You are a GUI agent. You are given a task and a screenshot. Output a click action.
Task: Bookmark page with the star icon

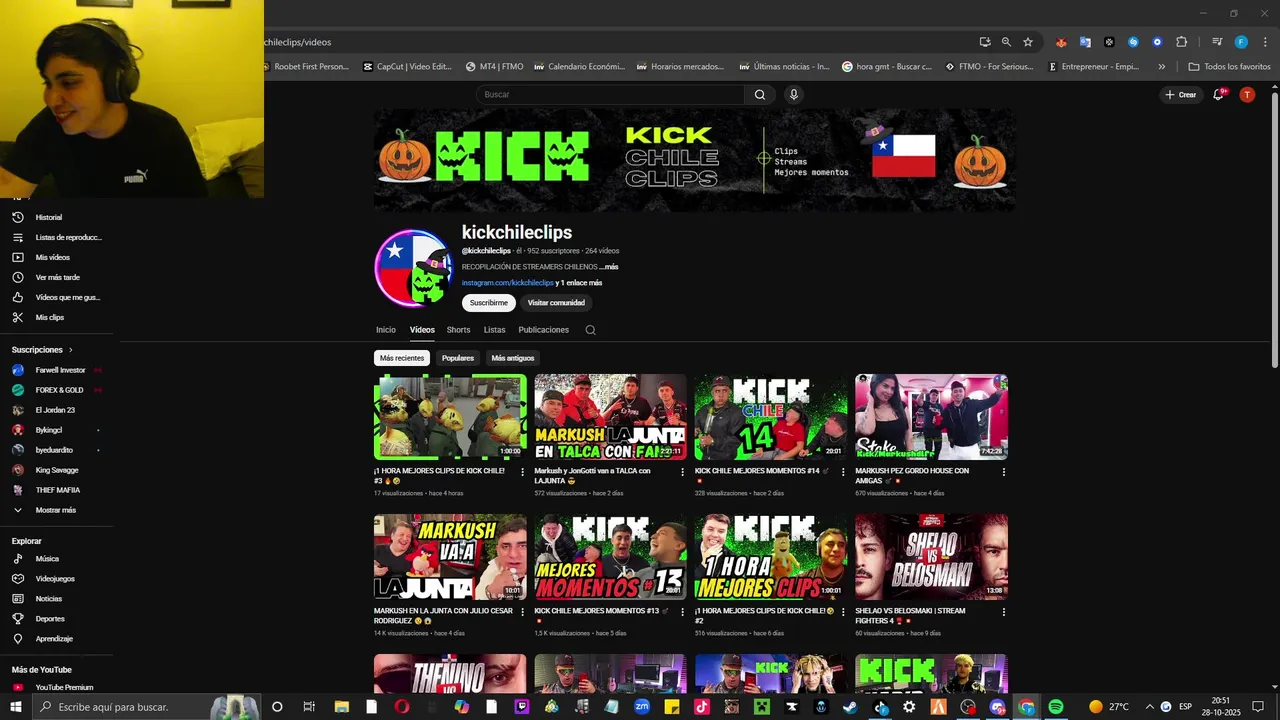1028,42
